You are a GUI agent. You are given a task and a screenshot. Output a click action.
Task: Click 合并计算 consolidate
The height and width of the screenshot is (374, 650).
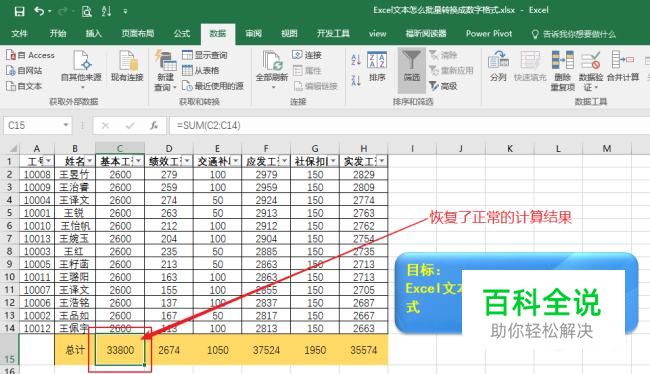(623, 66)
